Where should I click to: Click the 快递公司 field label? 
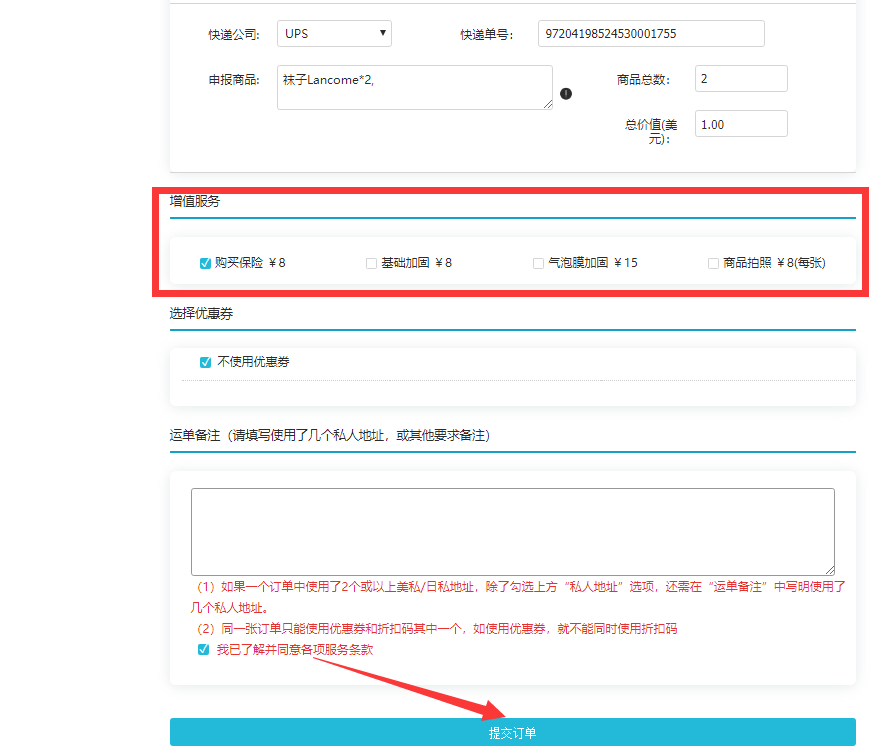click(x=233, y=35)
